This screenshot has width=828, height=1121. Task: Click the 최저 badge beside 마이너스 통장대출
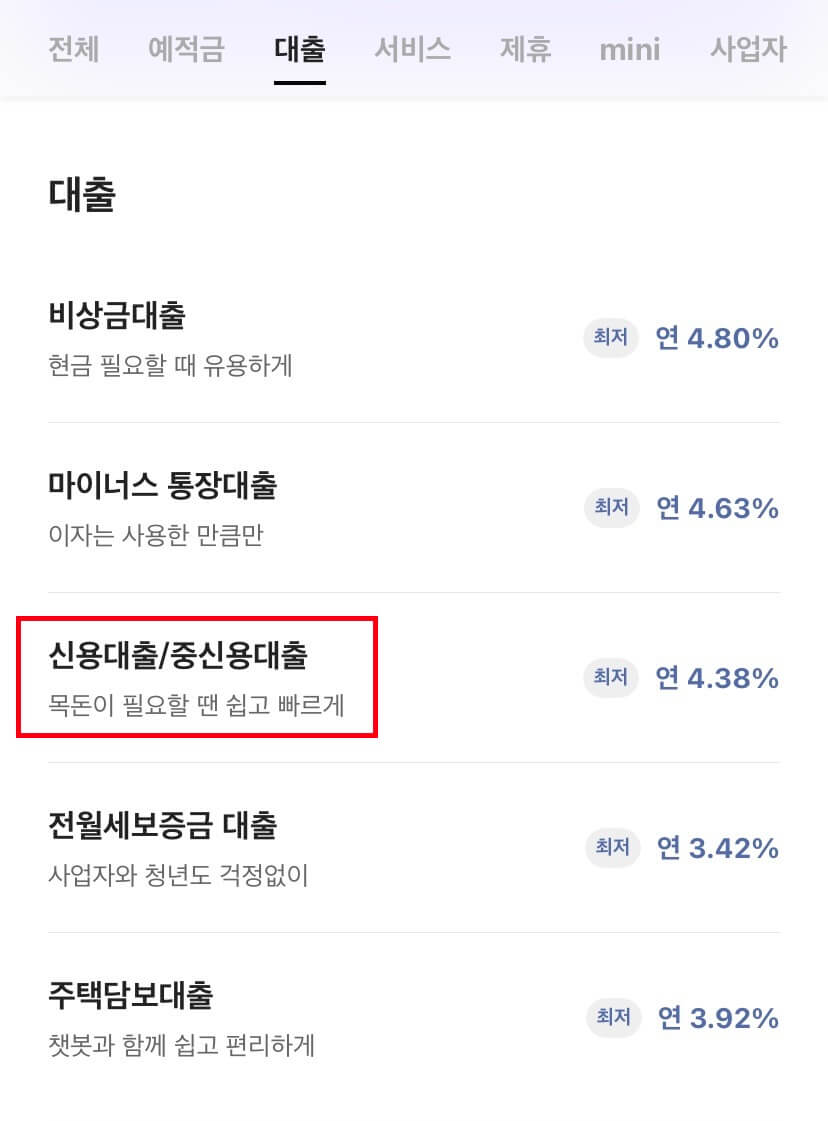click(x=611, y=508)
